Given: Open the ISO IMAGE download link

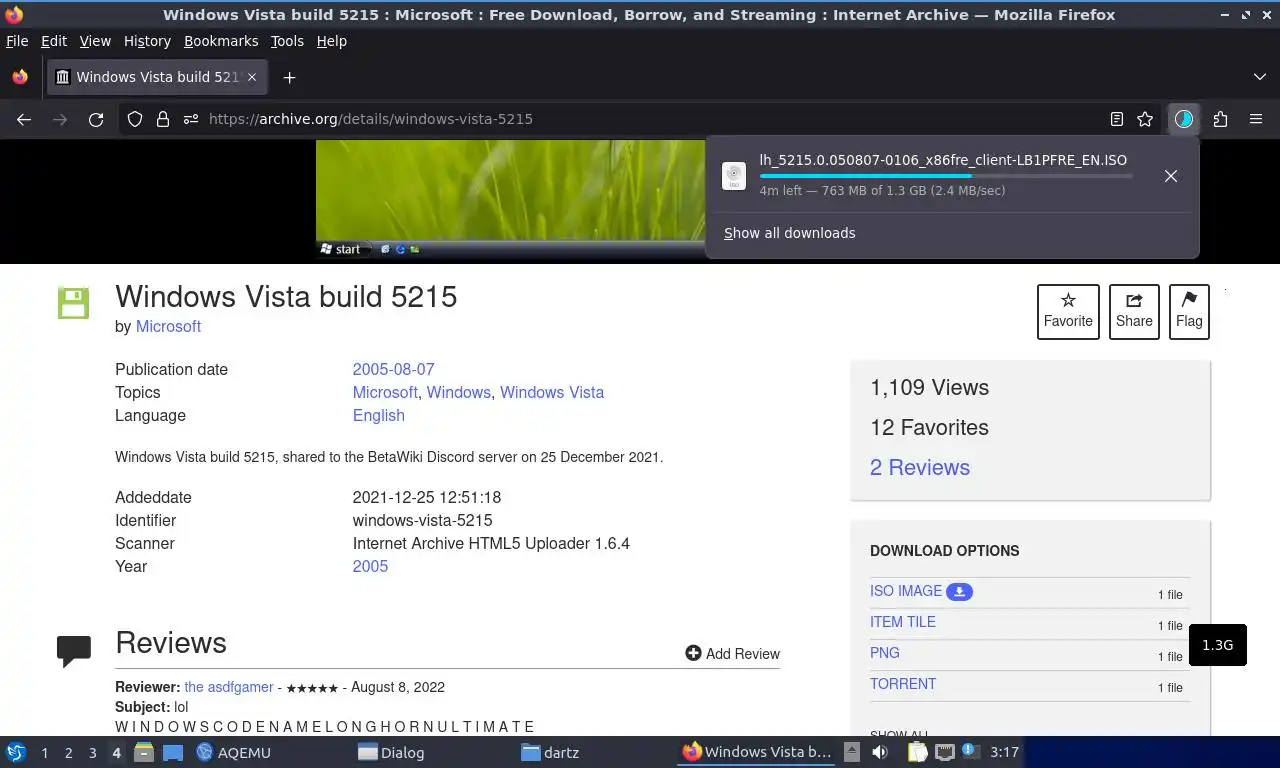Looking at the screenshot, I should click(x=906, y=591).
